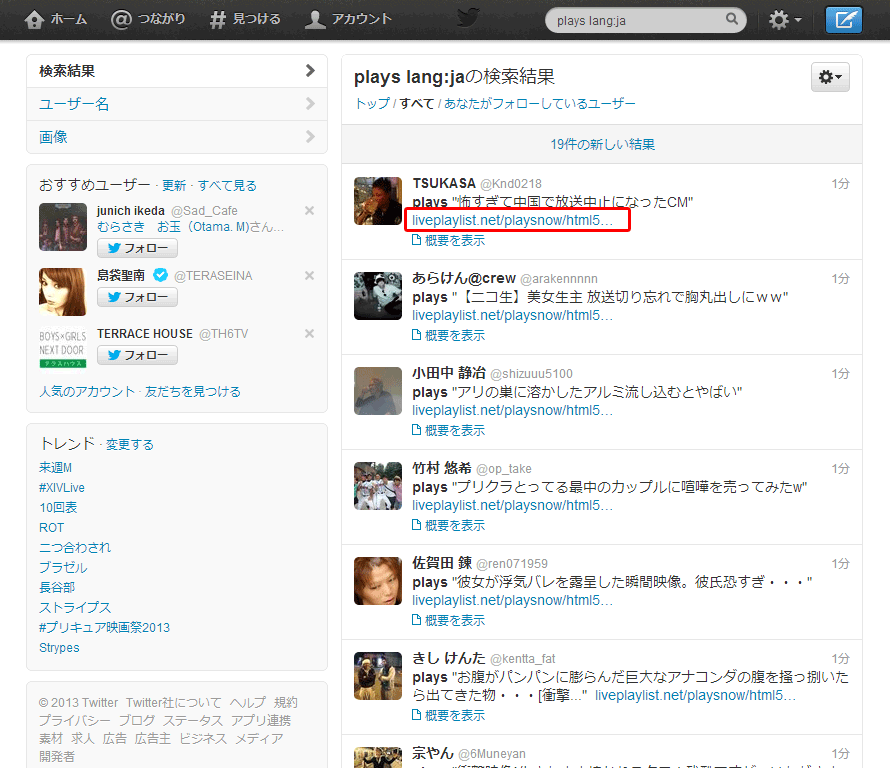Viewport: 890px width, 768px height.
Task: Dismiss 島袋聖南 suggestion
Action: click(x=309, y=275)
